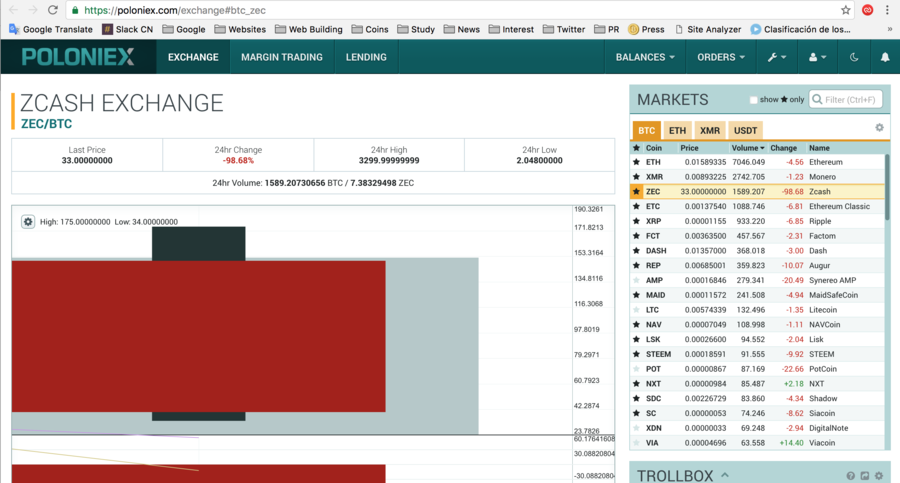Sort markets by Change column

(x=783, y=148)
